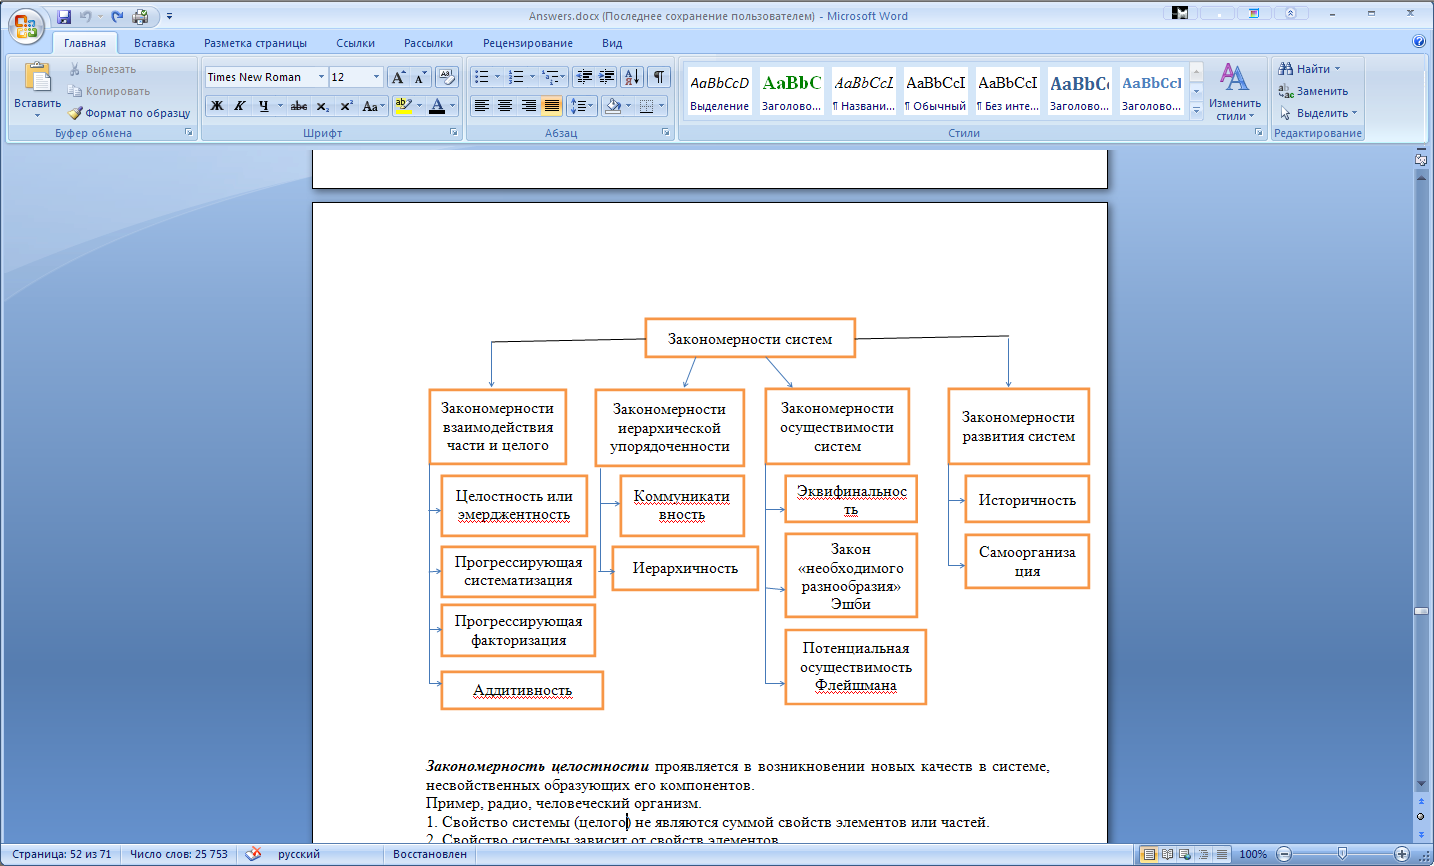Click word count Число слов: 25 753
The height and width of the screenshot is (866, 1434).
pos(178,854)
